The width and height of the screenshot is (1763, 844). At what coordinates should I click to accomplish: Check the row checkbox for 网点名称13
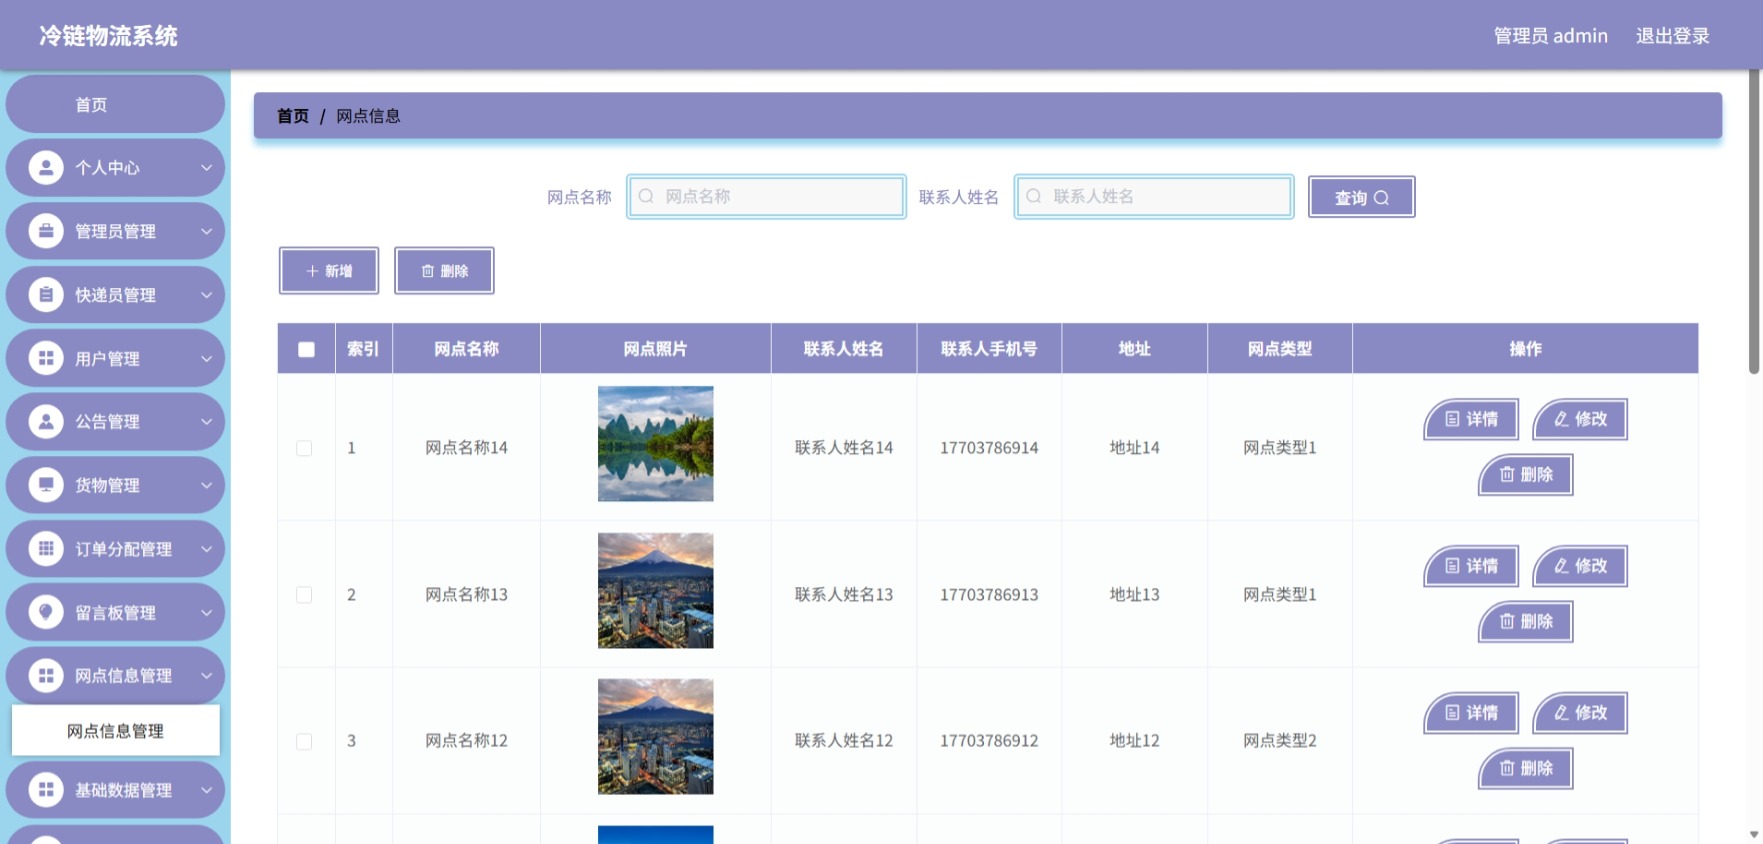(304, 594)
